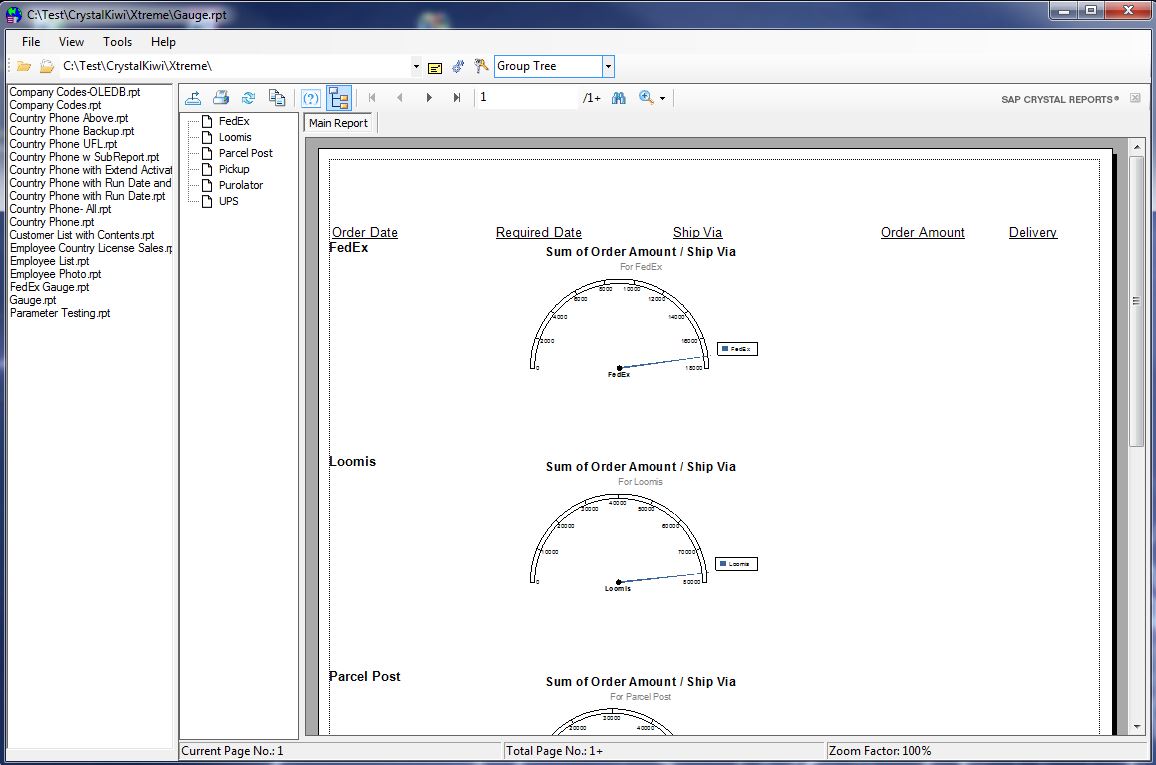This screenshot has height=765, width=1156.
Task: Click the Refresh report icon
Action: (248, 97)
